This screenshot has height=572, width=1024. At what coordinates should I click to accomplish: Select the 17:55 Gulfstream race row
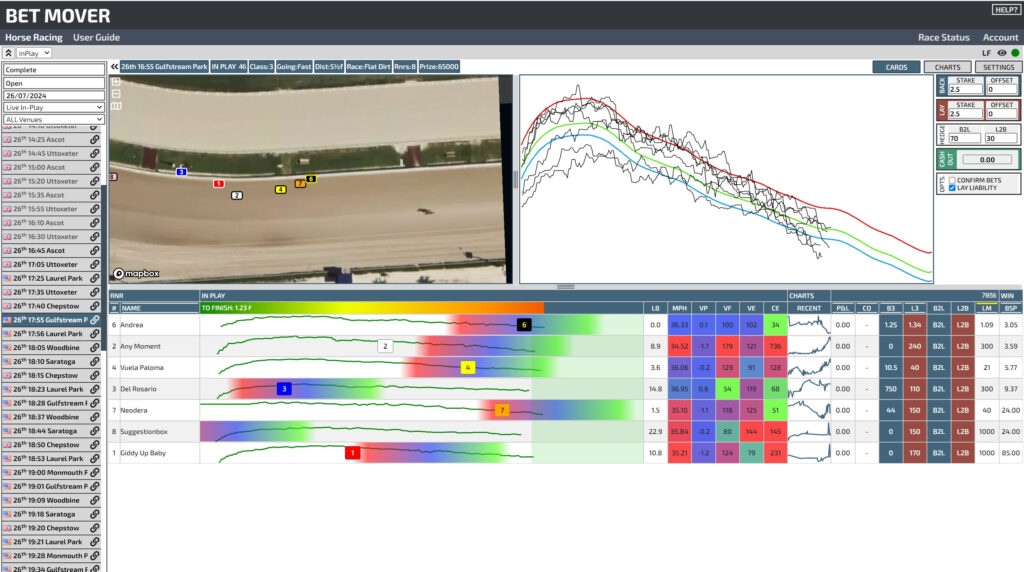52,320
